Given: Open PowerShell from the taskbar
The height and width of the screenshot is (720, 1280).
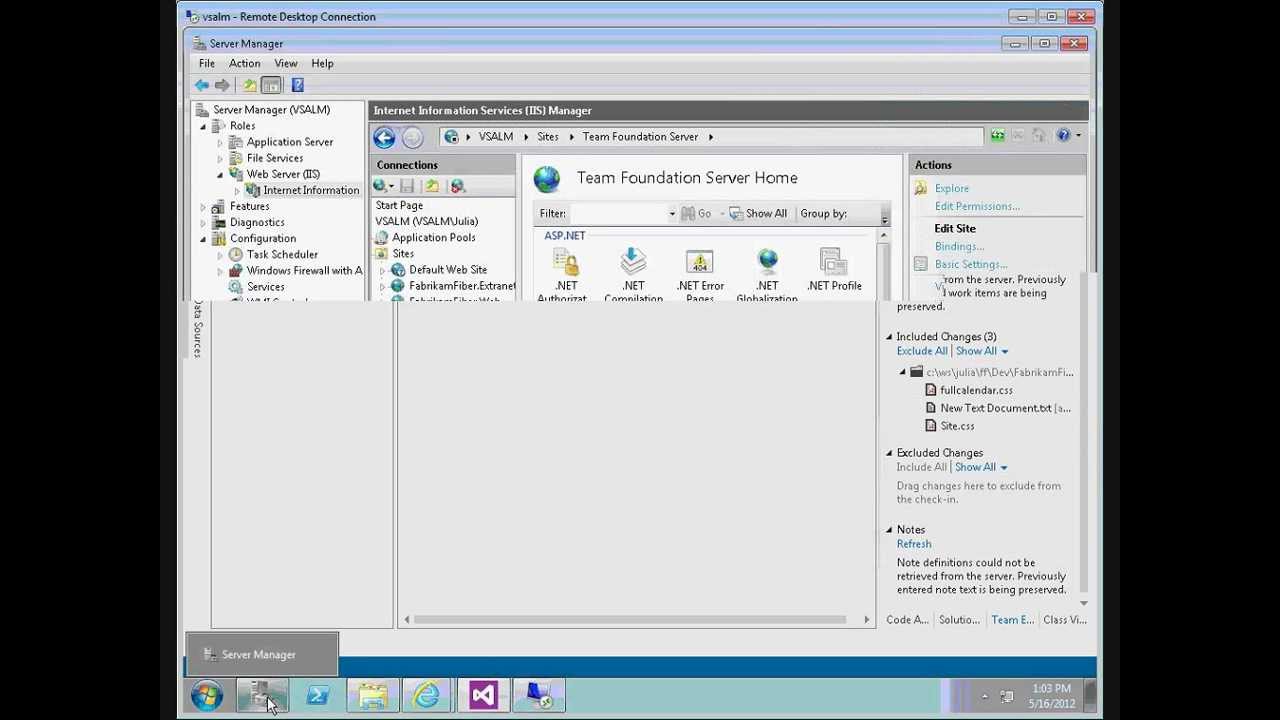Looking at the screenshot, I should coord(317,695).
